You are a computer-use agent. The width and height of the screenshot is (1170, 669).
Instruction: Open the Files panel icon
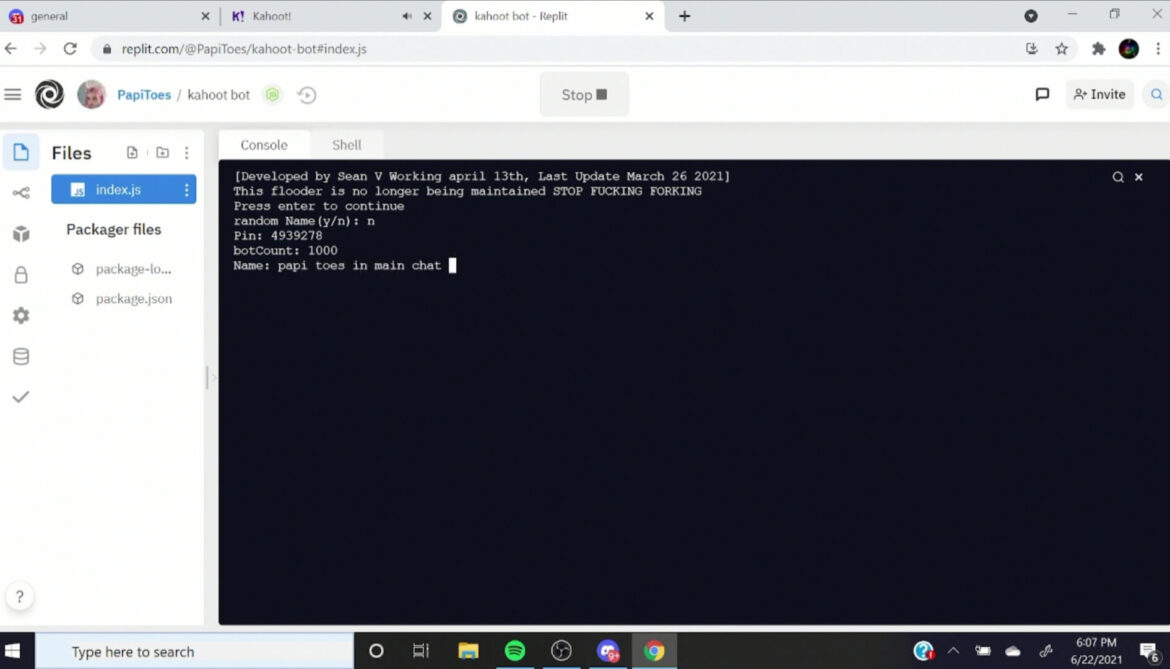(21, 152)
